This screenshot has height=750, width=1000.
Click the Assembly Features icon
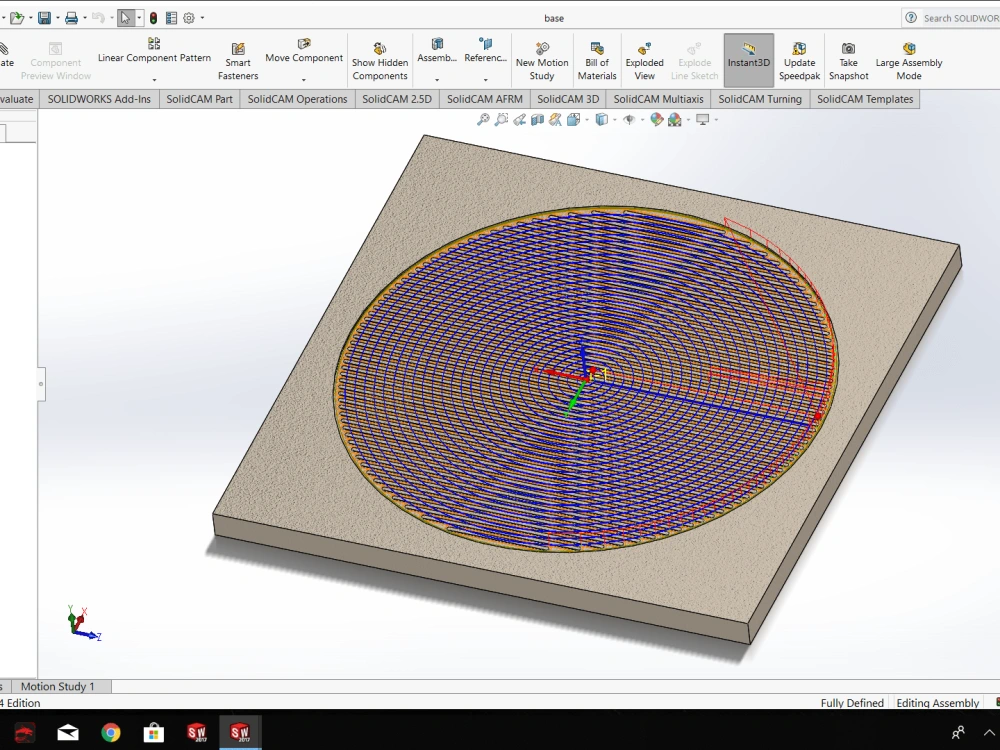click(x=437, y=43)
